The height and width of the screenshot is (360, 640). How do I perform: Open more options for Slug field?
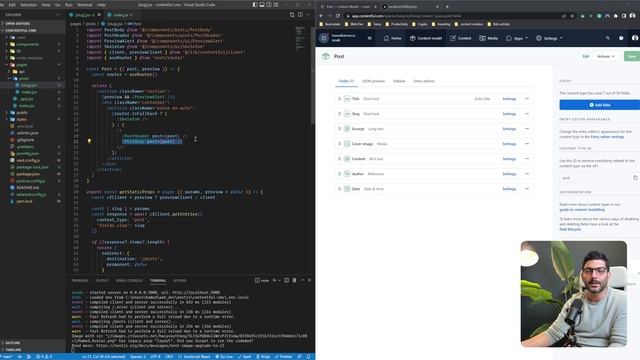click(527, 114)
